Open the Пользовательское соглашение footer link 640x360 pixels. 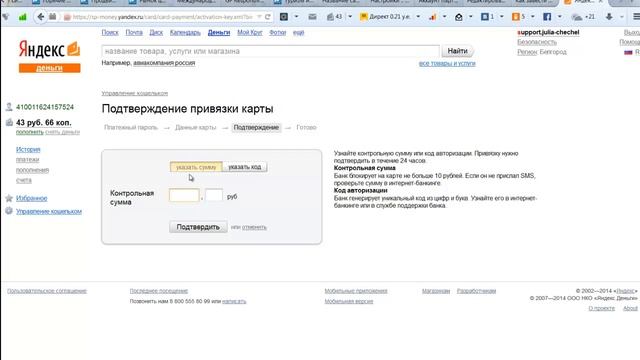click(47, 291)
